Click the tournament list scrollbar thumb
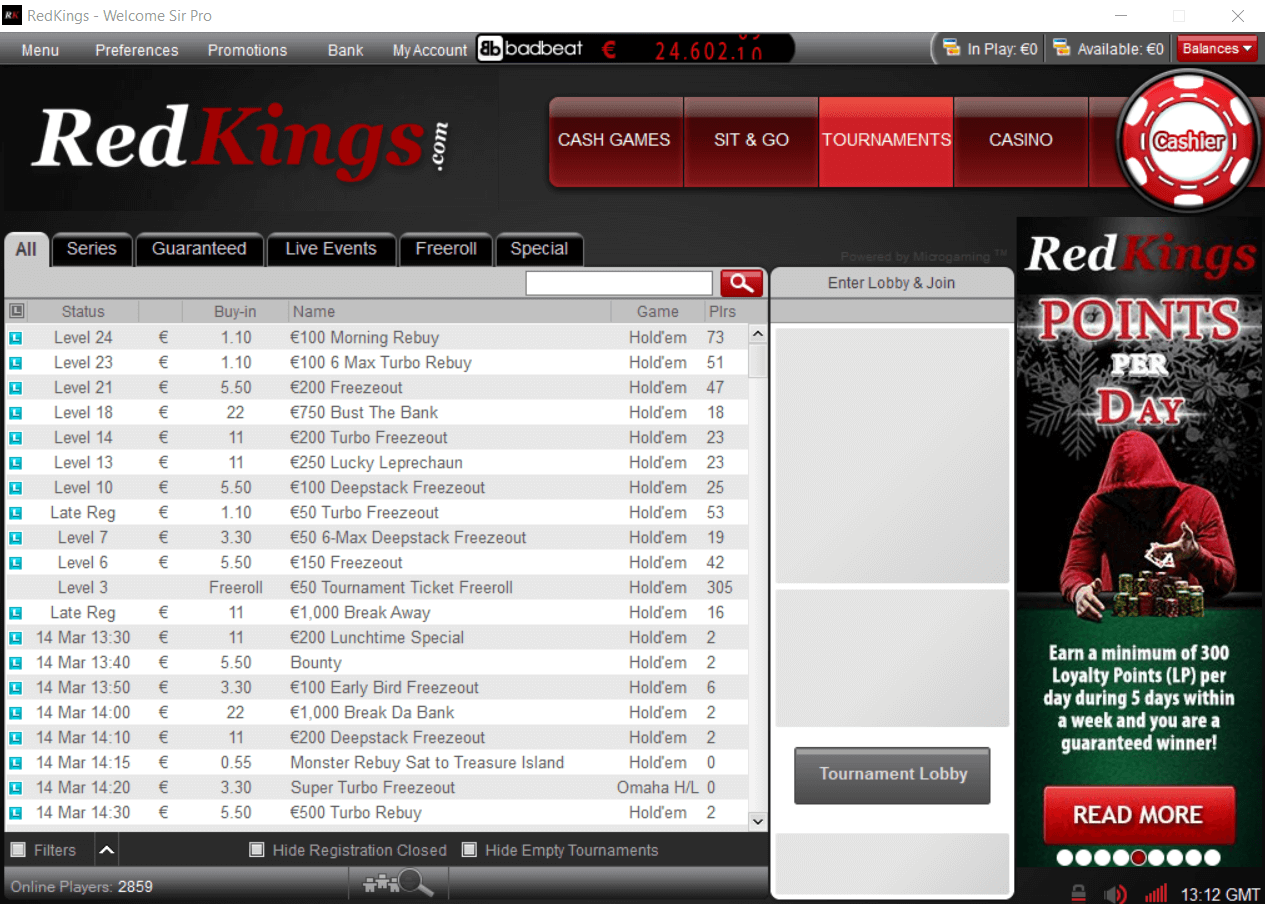1265x904 pixels. pyautogui.click(x=757, y=361)
